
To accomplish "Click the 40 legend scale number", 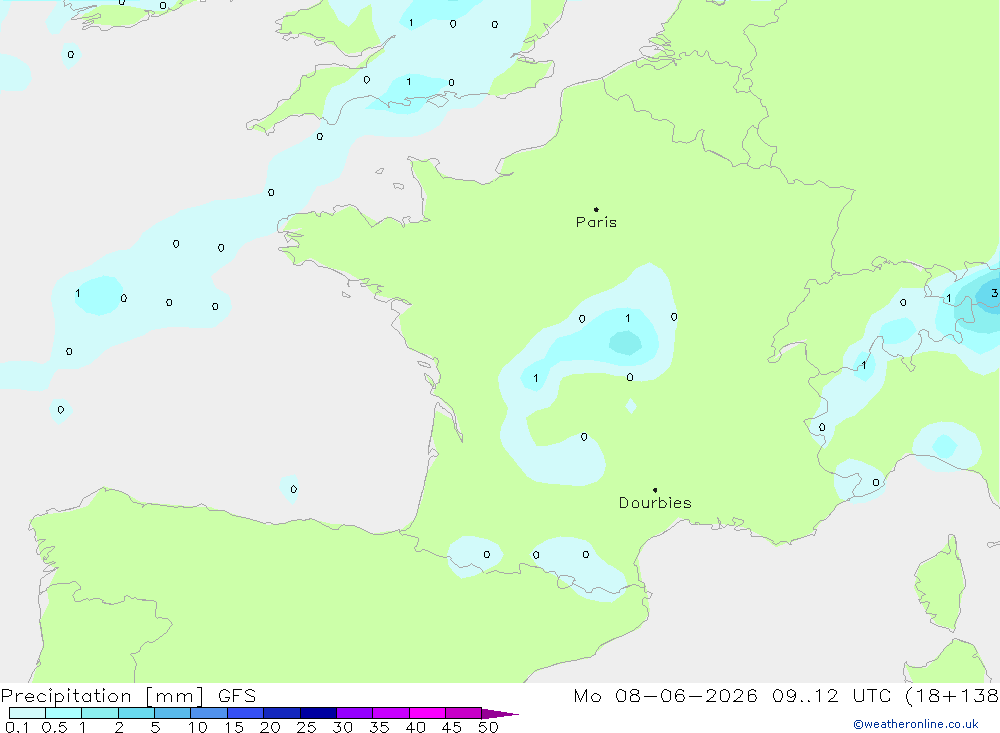I will tap(415, 727).
